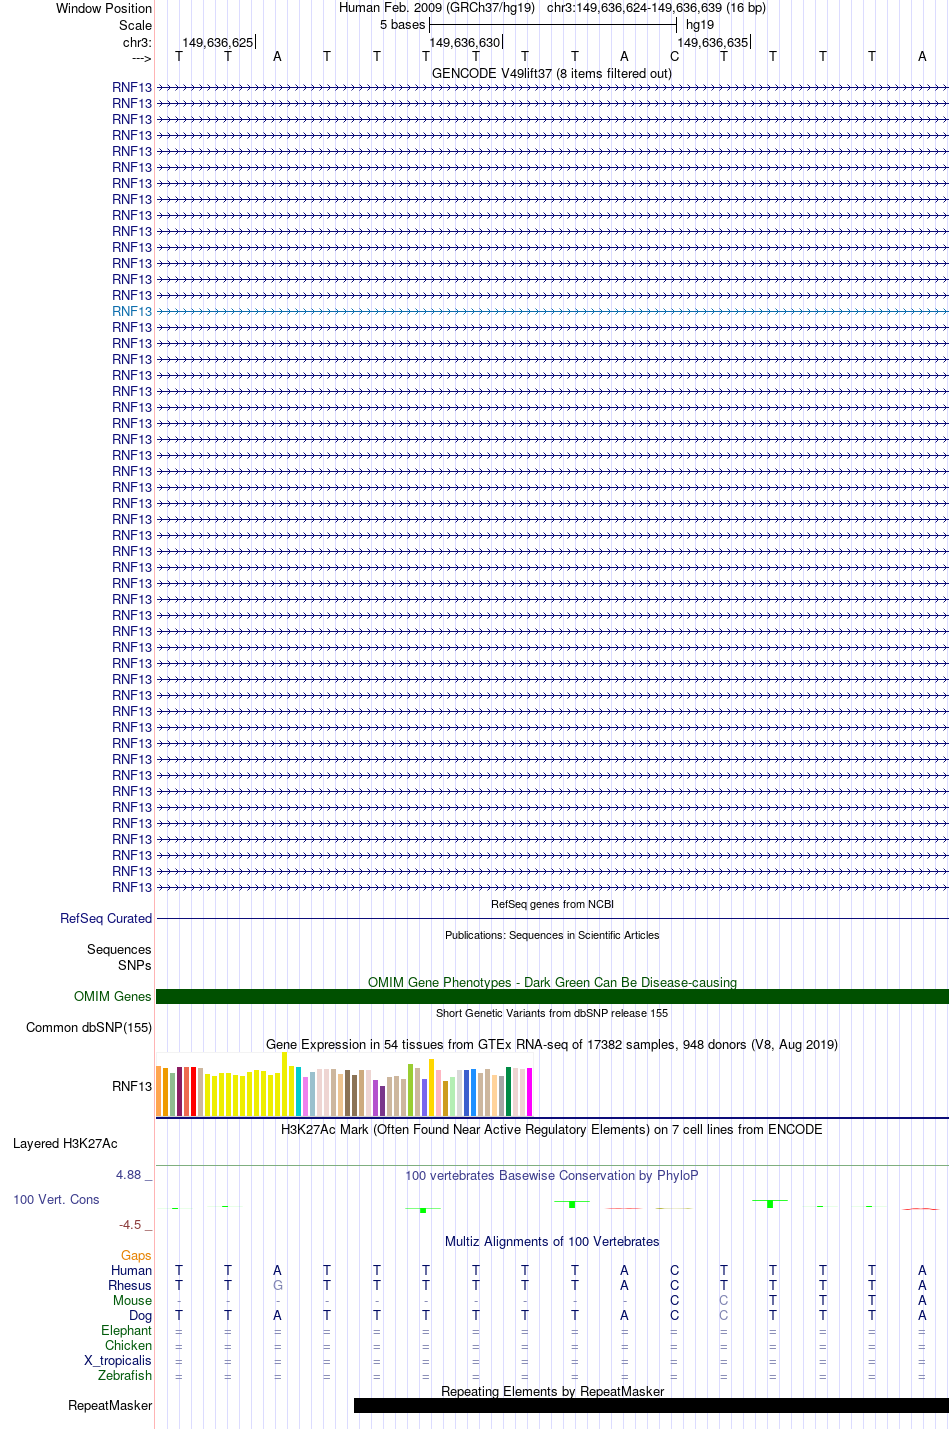Click the tallest yellow GTEx expression bar

[284, 1083]
